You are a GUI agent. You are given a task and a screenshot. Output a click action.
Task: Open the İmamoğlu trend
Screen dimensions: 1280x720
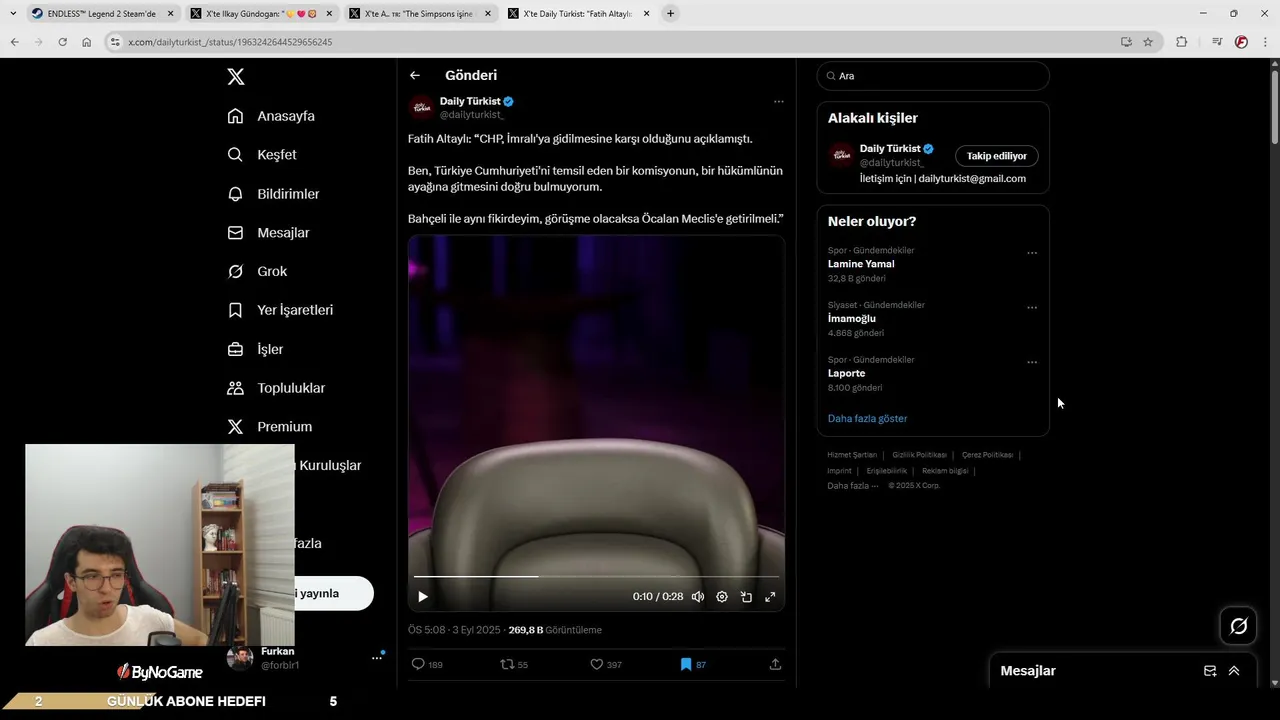tap(852, 319)
